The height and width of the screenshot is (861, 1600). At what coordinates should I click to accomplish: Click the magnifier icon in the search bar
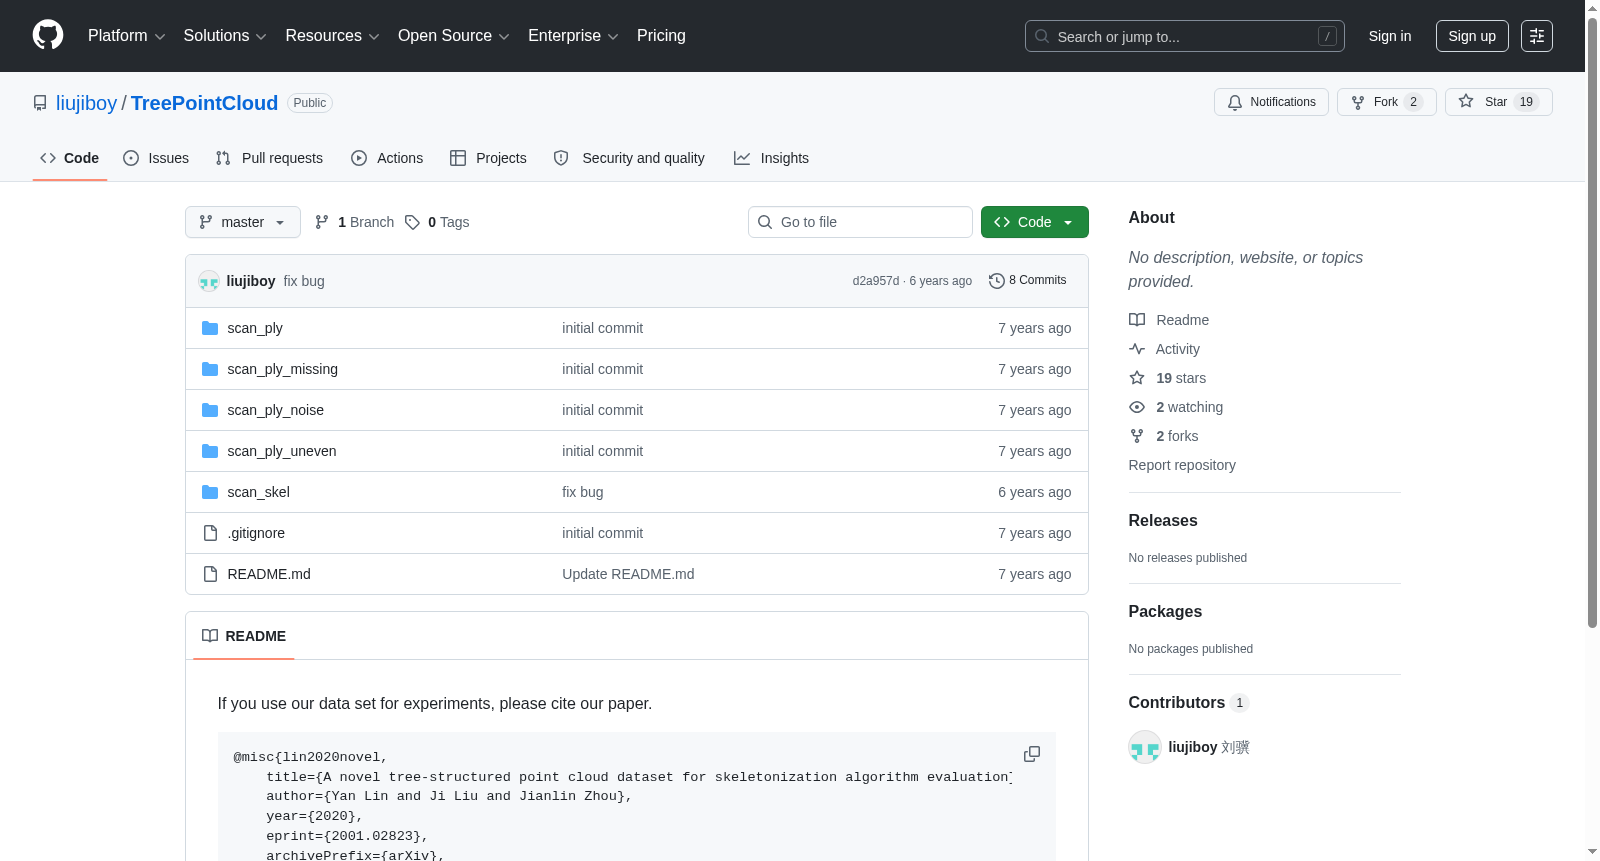[x=1042, y=36]
